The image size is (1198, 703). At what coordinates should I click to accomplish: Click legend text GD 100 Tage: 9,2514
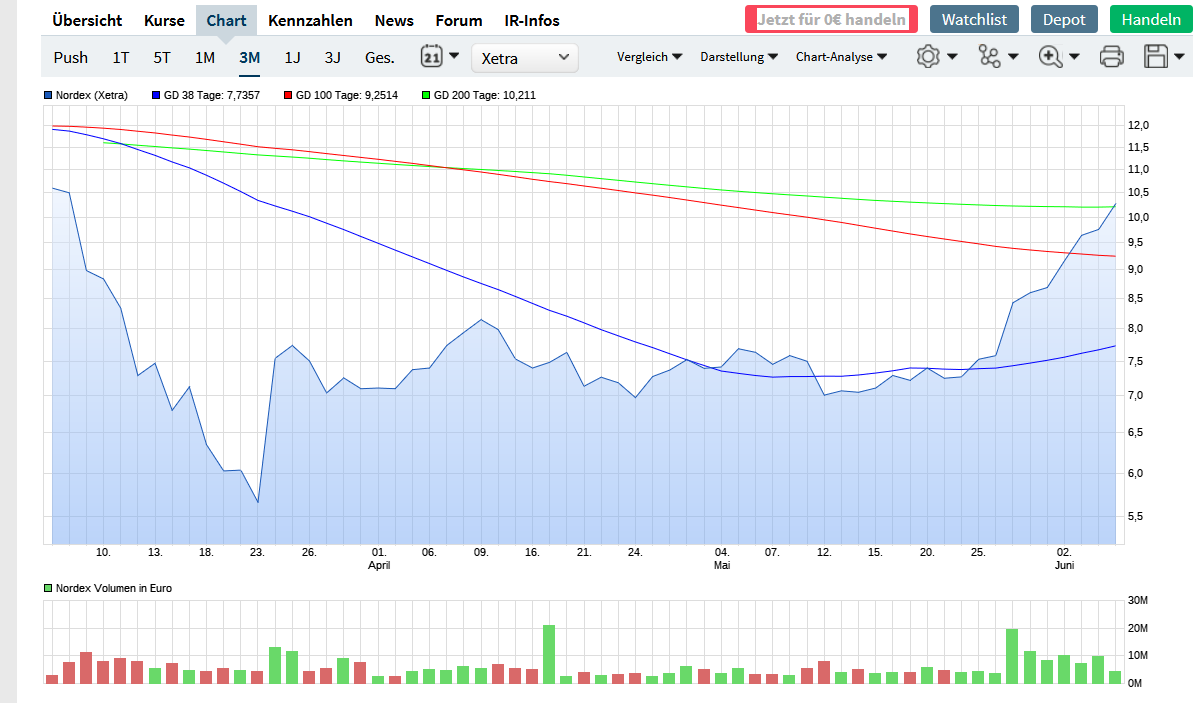[347, 96]
